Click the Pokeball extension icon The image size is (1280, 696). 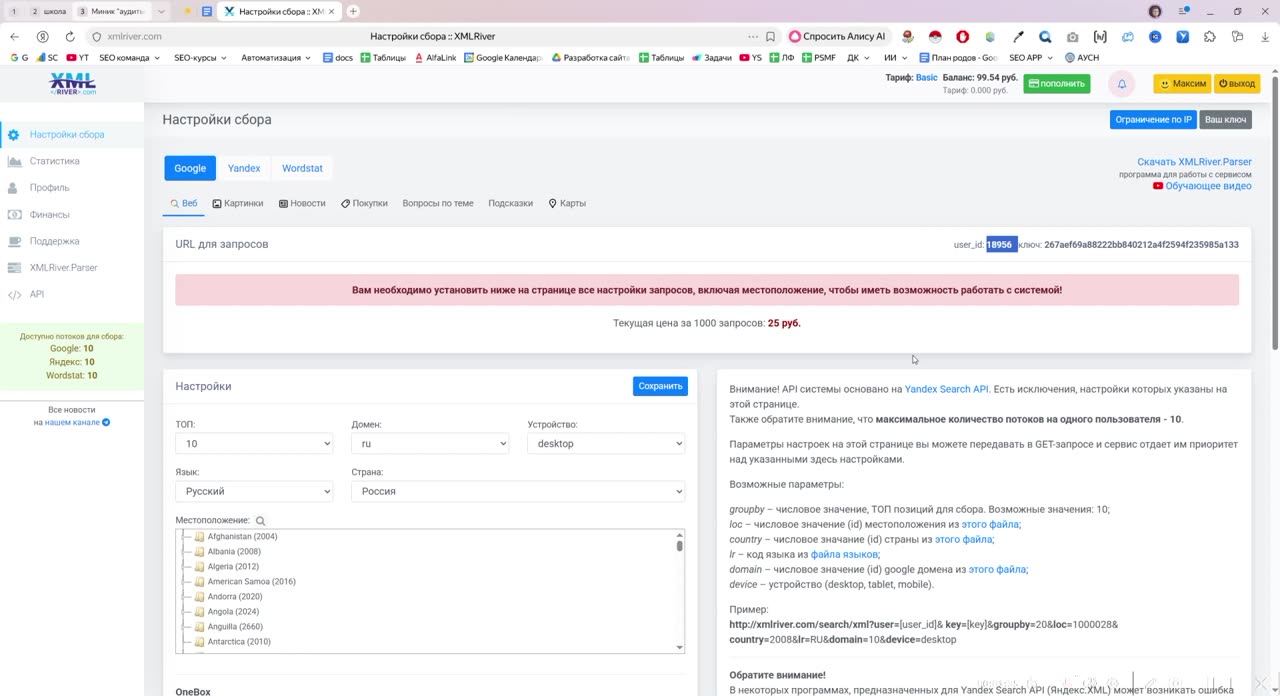pos(935,37)
